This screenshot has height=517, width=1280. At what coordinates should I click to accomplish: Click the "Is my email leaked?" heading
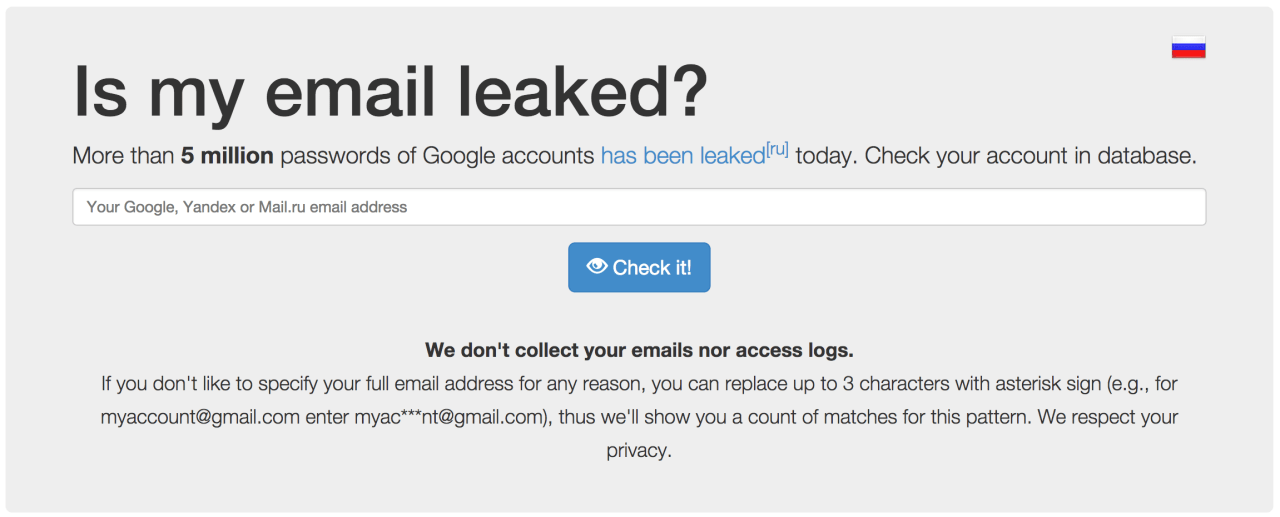click(390, 91)
